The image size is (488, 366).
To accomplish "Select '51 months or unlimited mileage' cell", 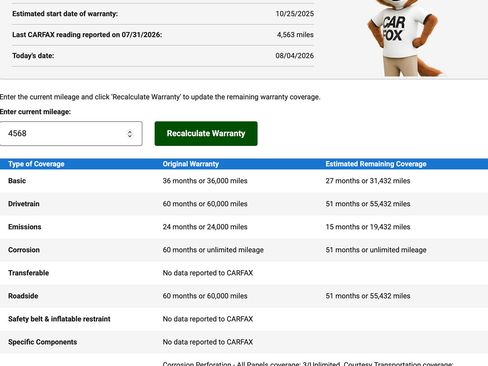I will tap(376, 250).
